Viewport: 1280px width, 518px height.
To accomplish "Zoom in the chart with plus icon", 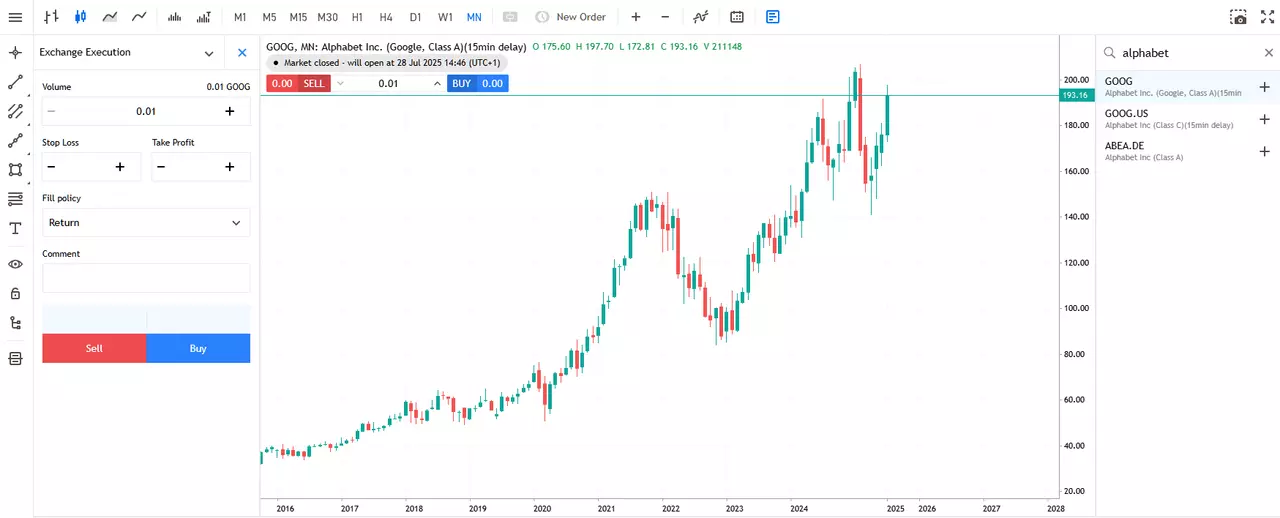I will coord(636,17).
